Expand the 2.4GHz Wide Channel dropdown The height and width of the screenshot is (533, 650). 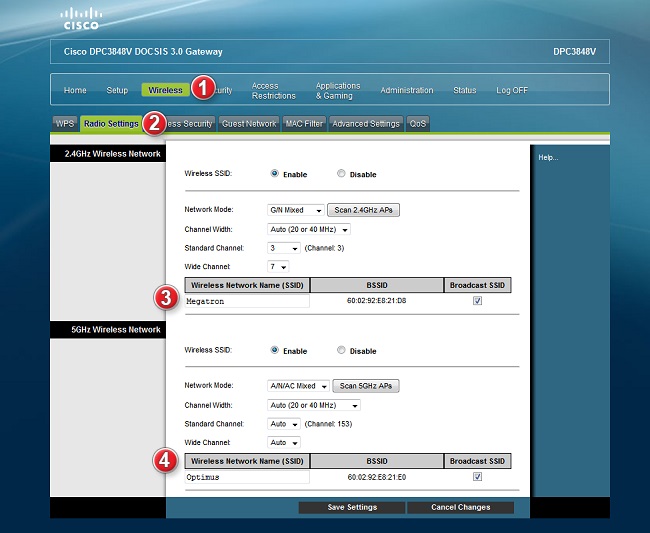277,267
